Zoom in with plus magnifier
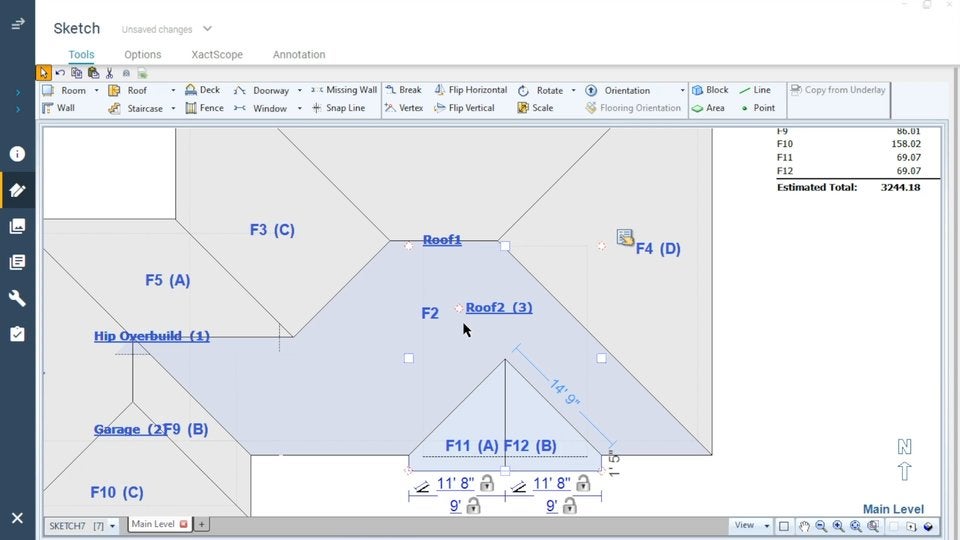The height and width of the screenshot is (540, 960). 838,527
